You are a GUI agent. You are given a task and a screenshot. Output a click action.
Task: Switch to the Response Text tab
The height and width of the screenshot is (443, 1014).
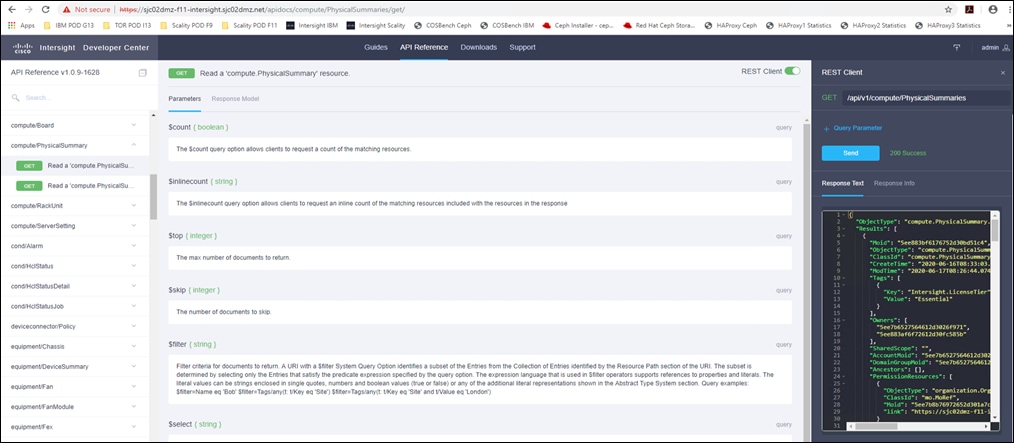point(843,183)
